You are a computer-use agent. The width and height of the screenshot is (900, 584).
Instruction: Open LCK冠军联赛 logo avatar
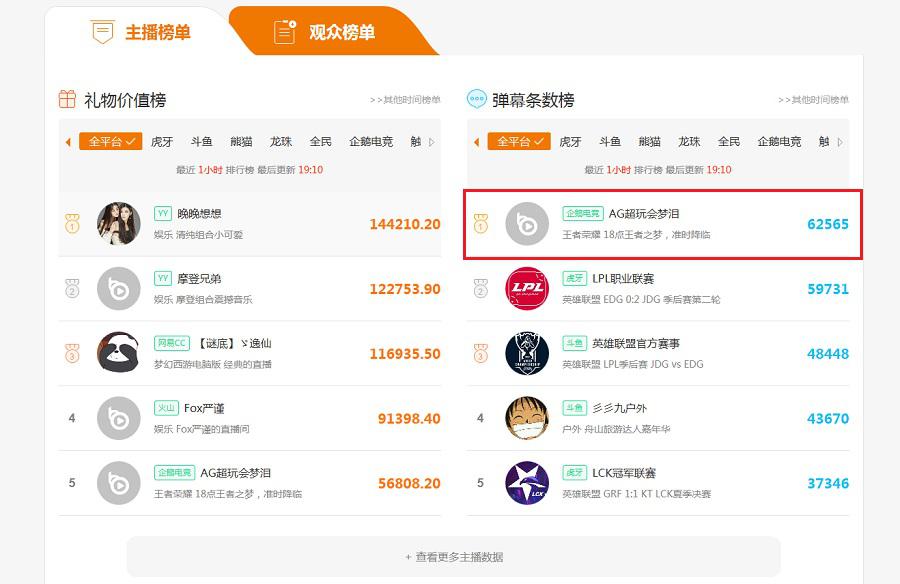(527, 483)
